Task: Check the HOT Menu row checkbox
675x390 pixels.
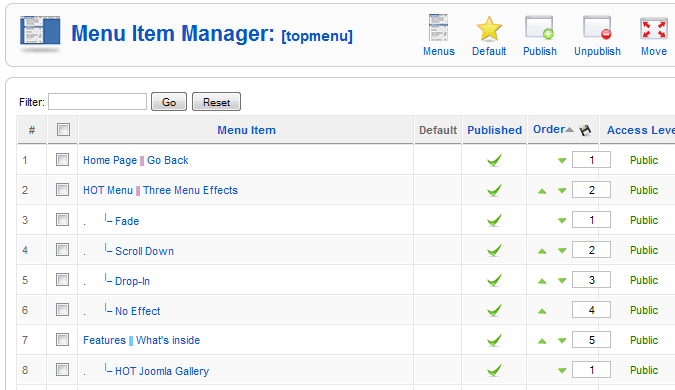Action: 62,189
